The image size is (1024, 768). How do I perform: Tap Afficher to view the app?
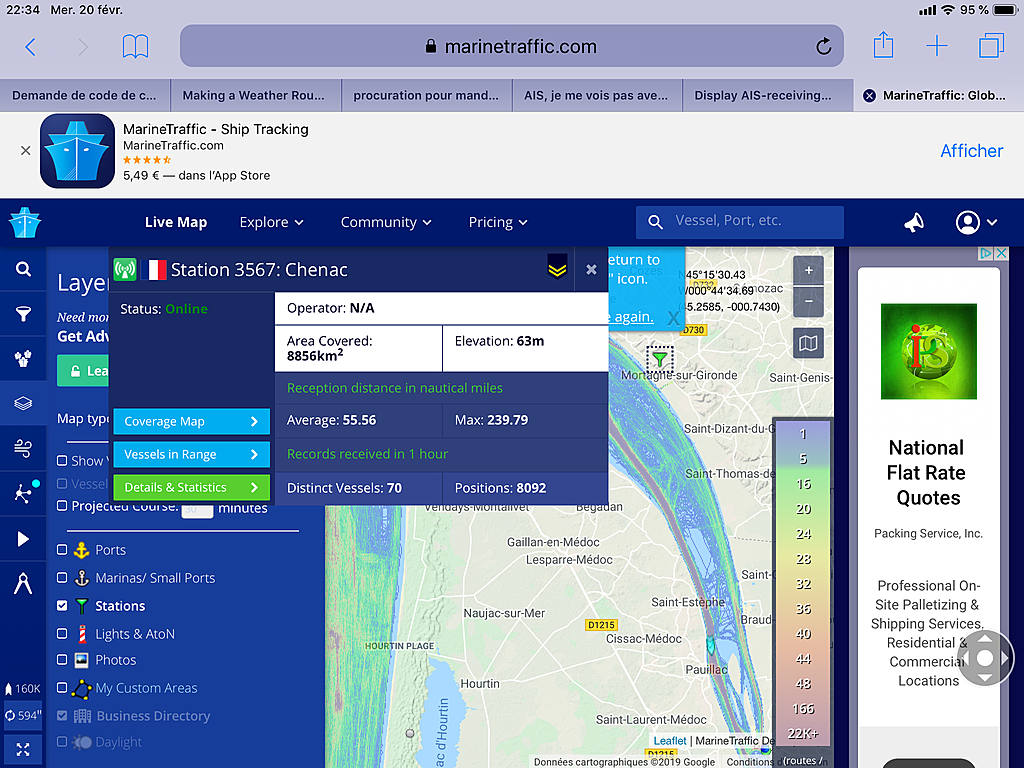(x=971, y=151)
